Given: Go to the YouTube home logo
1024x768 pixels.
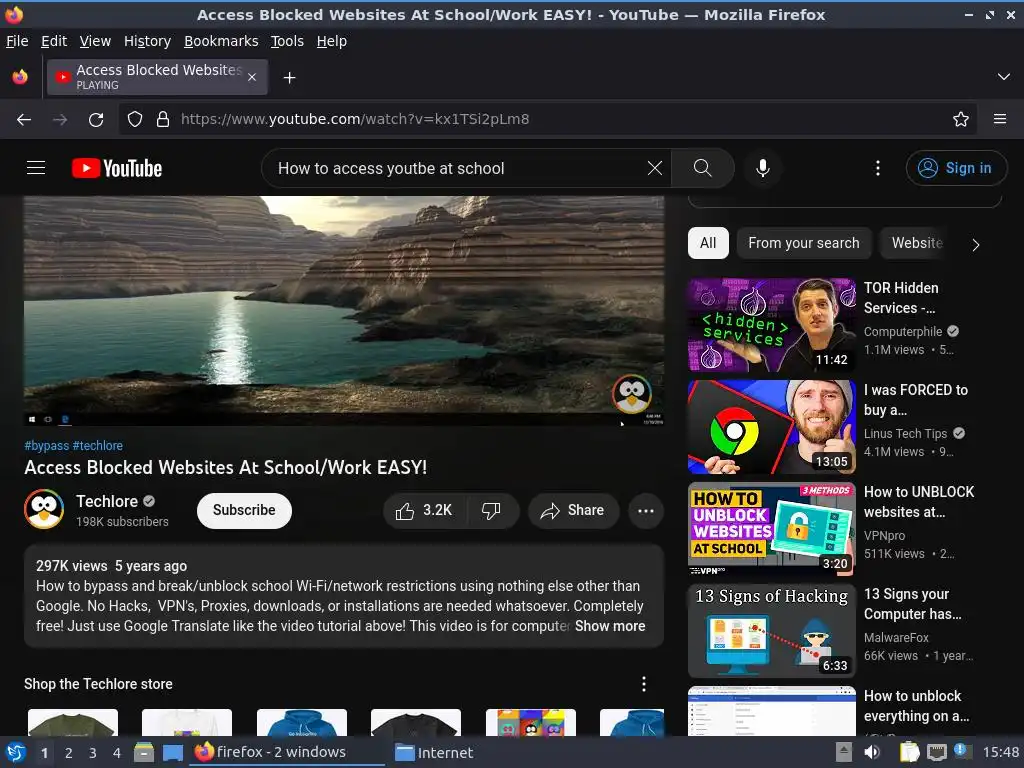Looking at the screenshot, I should tap(117, 168).
